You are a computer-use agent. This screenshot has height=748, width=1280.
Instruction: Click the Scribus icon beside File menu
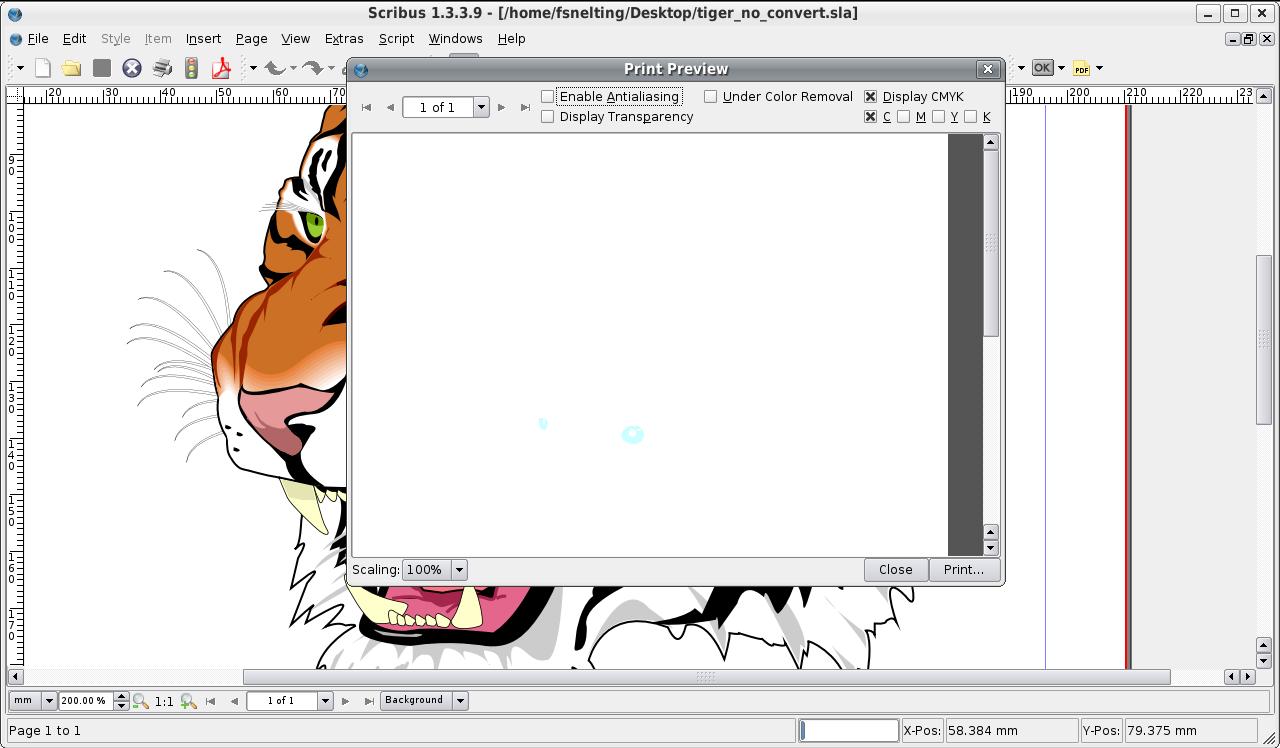click(15, 39)
